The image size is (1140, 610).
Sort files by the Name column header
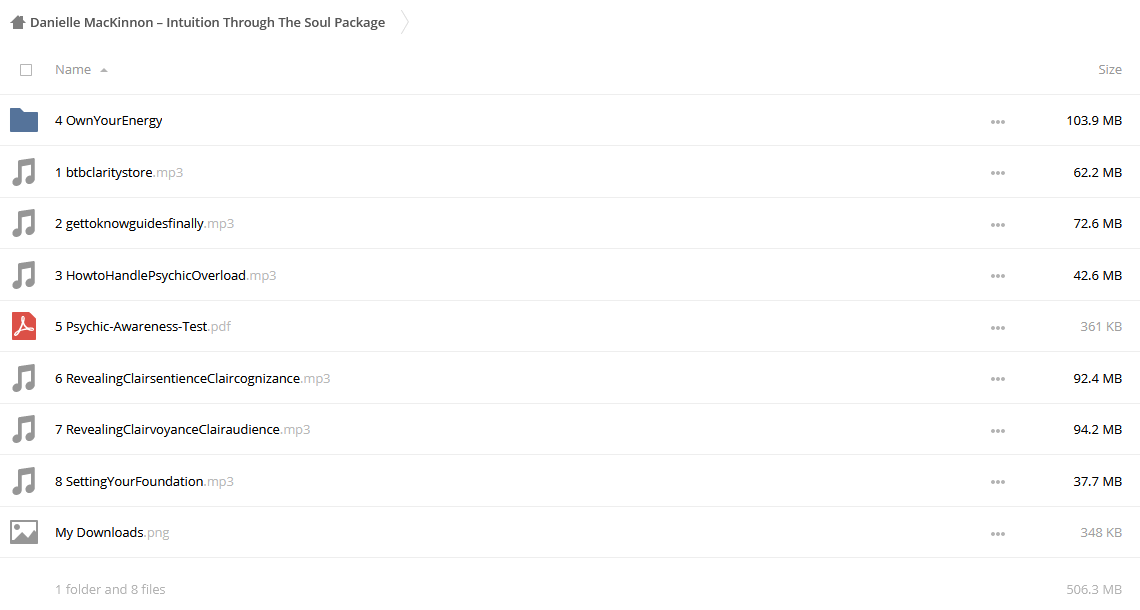[x=73, y=70]
